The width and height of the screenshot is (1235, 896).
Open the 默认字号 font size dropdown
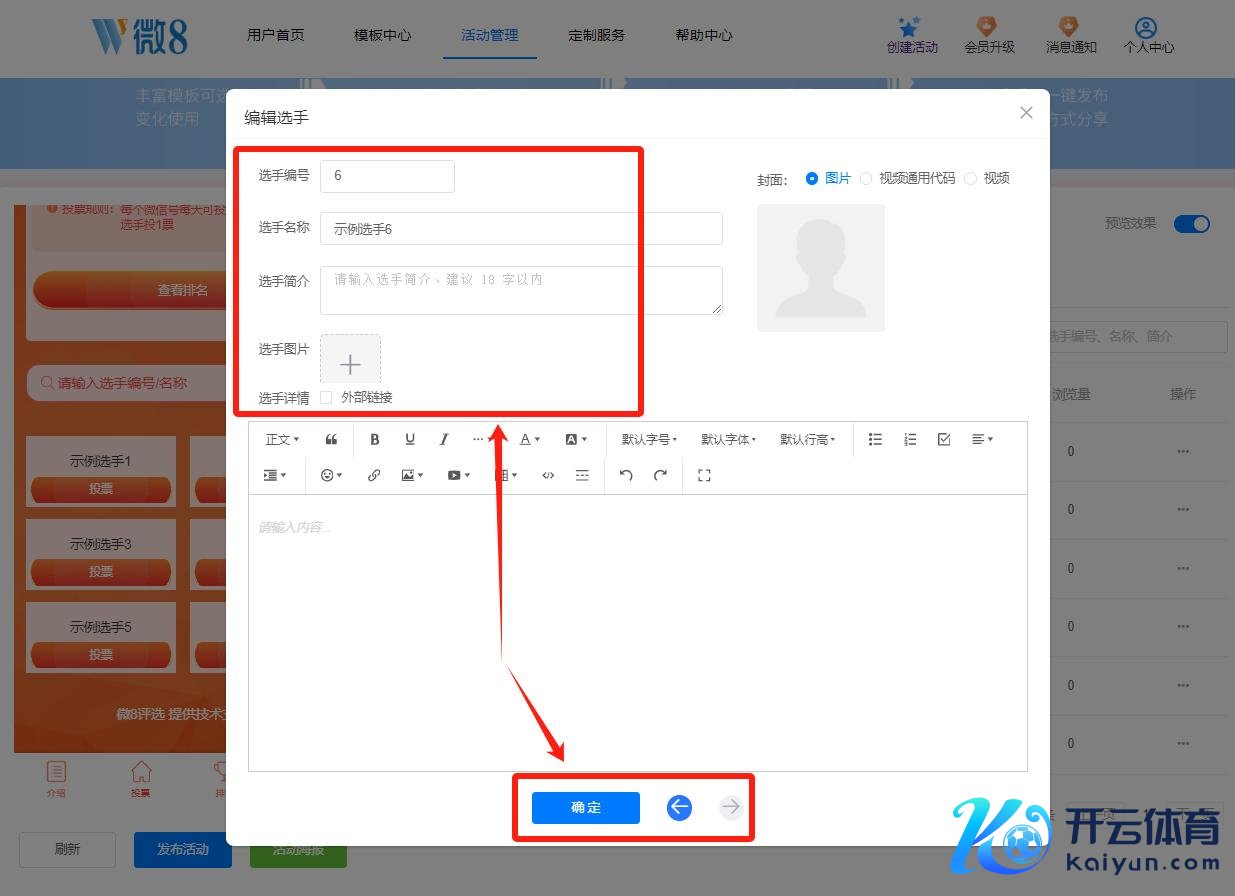(649, 439)
